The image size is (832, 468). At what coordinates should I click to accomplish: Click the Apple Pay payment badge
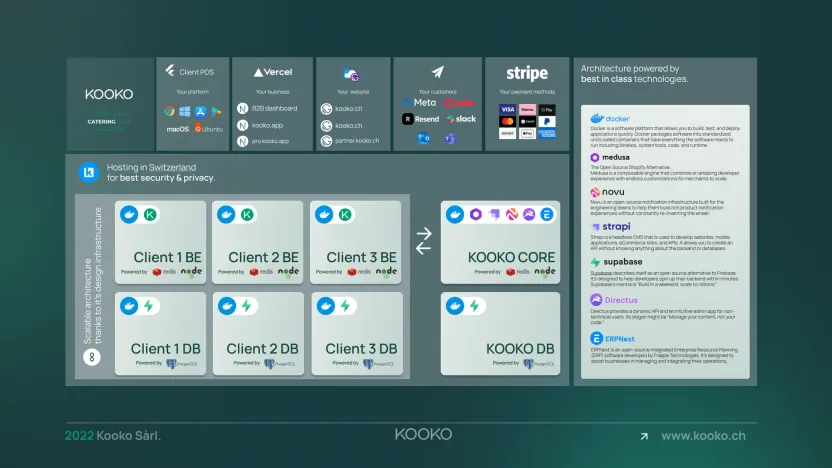point(527,134)
